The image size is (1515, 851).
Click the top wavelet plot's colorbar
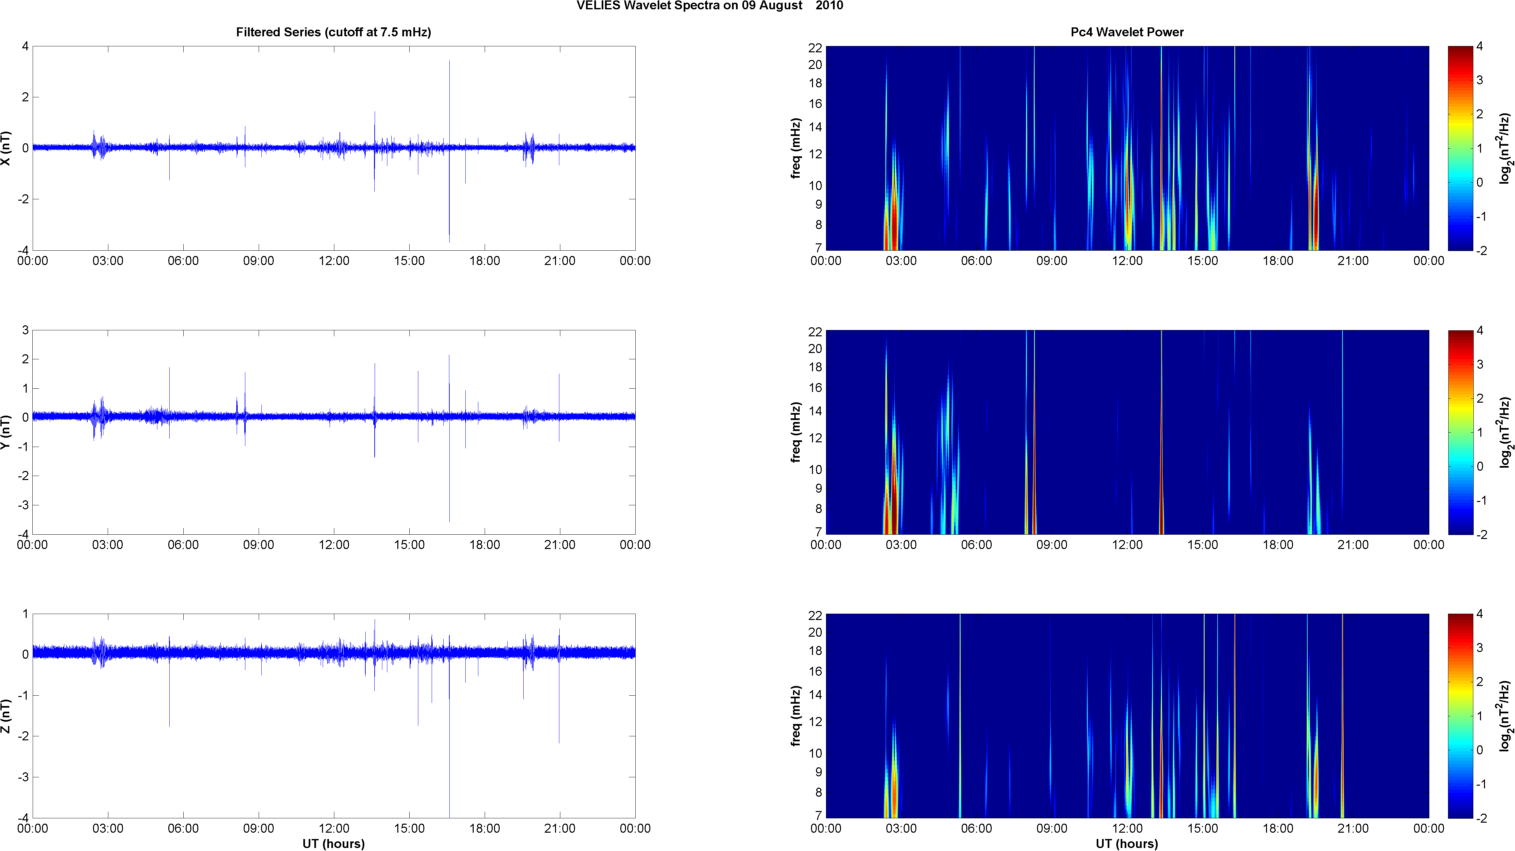coord(1460,148)
